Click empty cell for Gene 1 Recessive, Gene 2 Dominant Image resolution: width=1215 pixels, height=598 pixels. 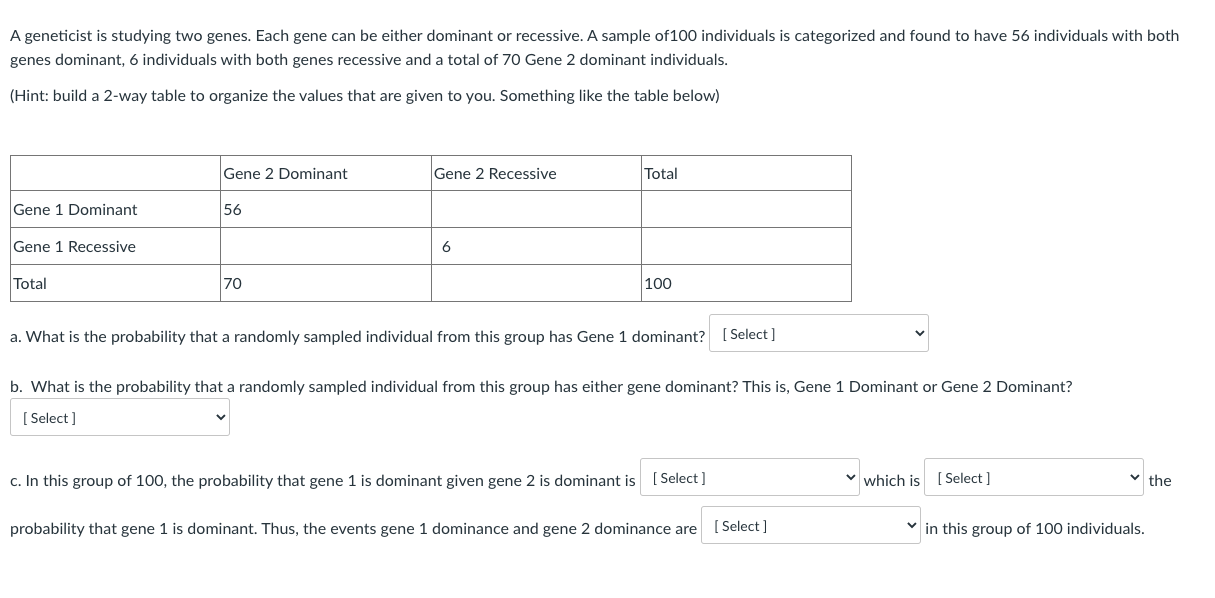click(x=326, y=246)
